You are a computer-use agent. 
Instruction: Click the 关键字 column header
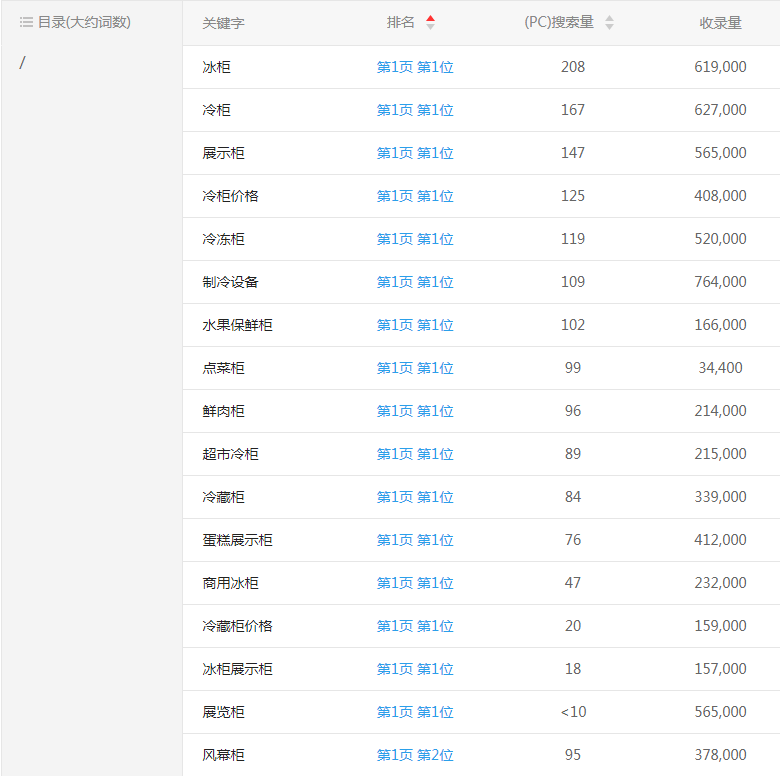[x=223, y=23]
